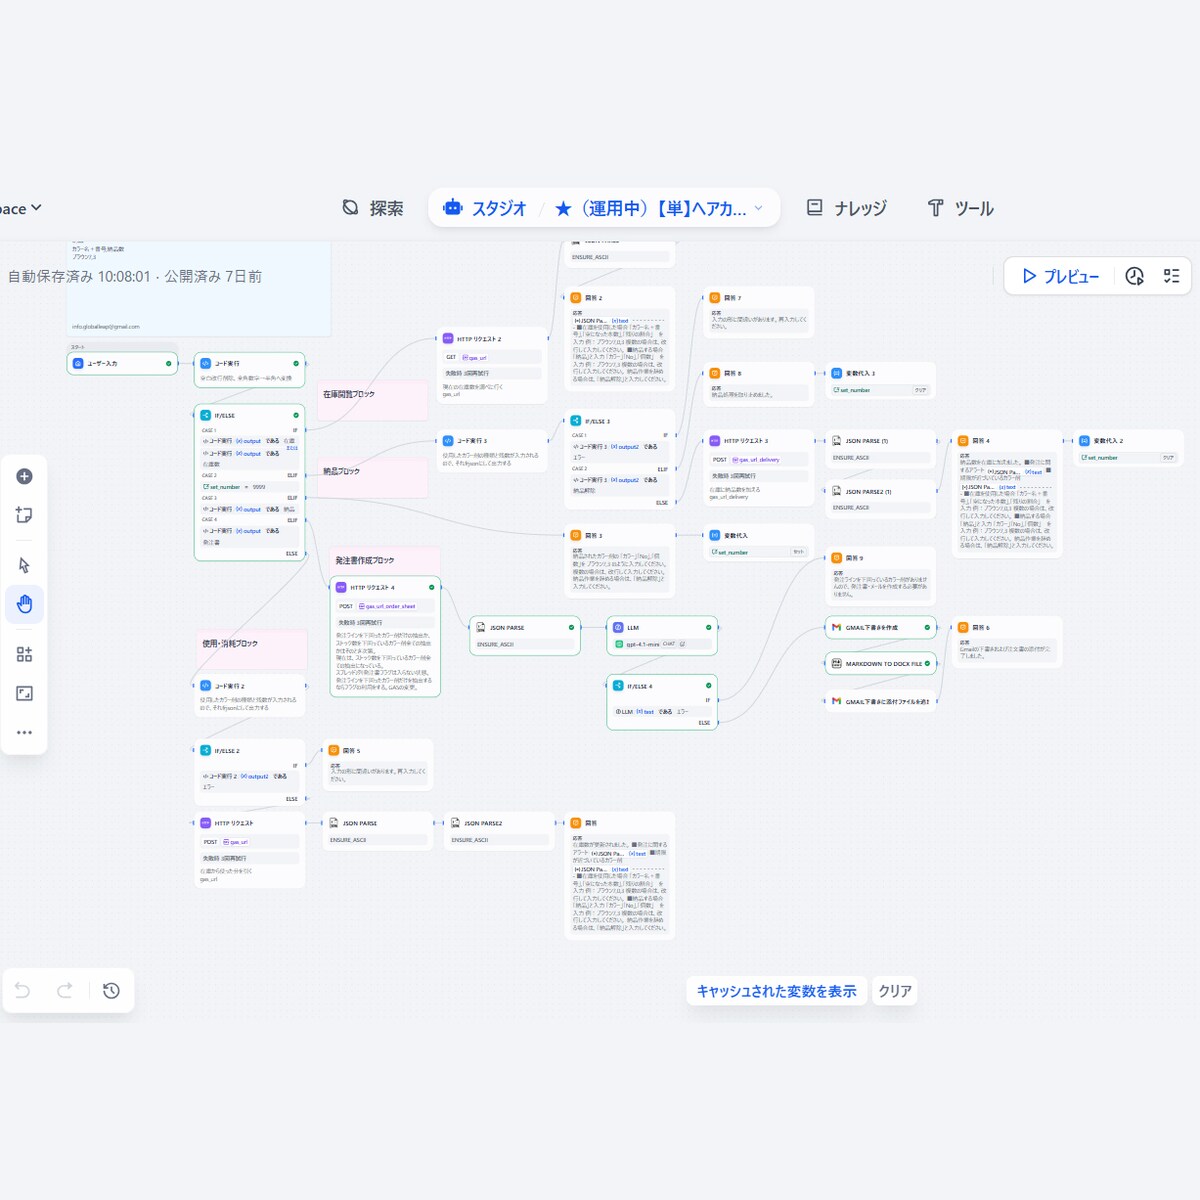Viewport: 1200px width, 1200px height.
Task: Fit the workflow view with zoom icon
Action: coord(24,693)
